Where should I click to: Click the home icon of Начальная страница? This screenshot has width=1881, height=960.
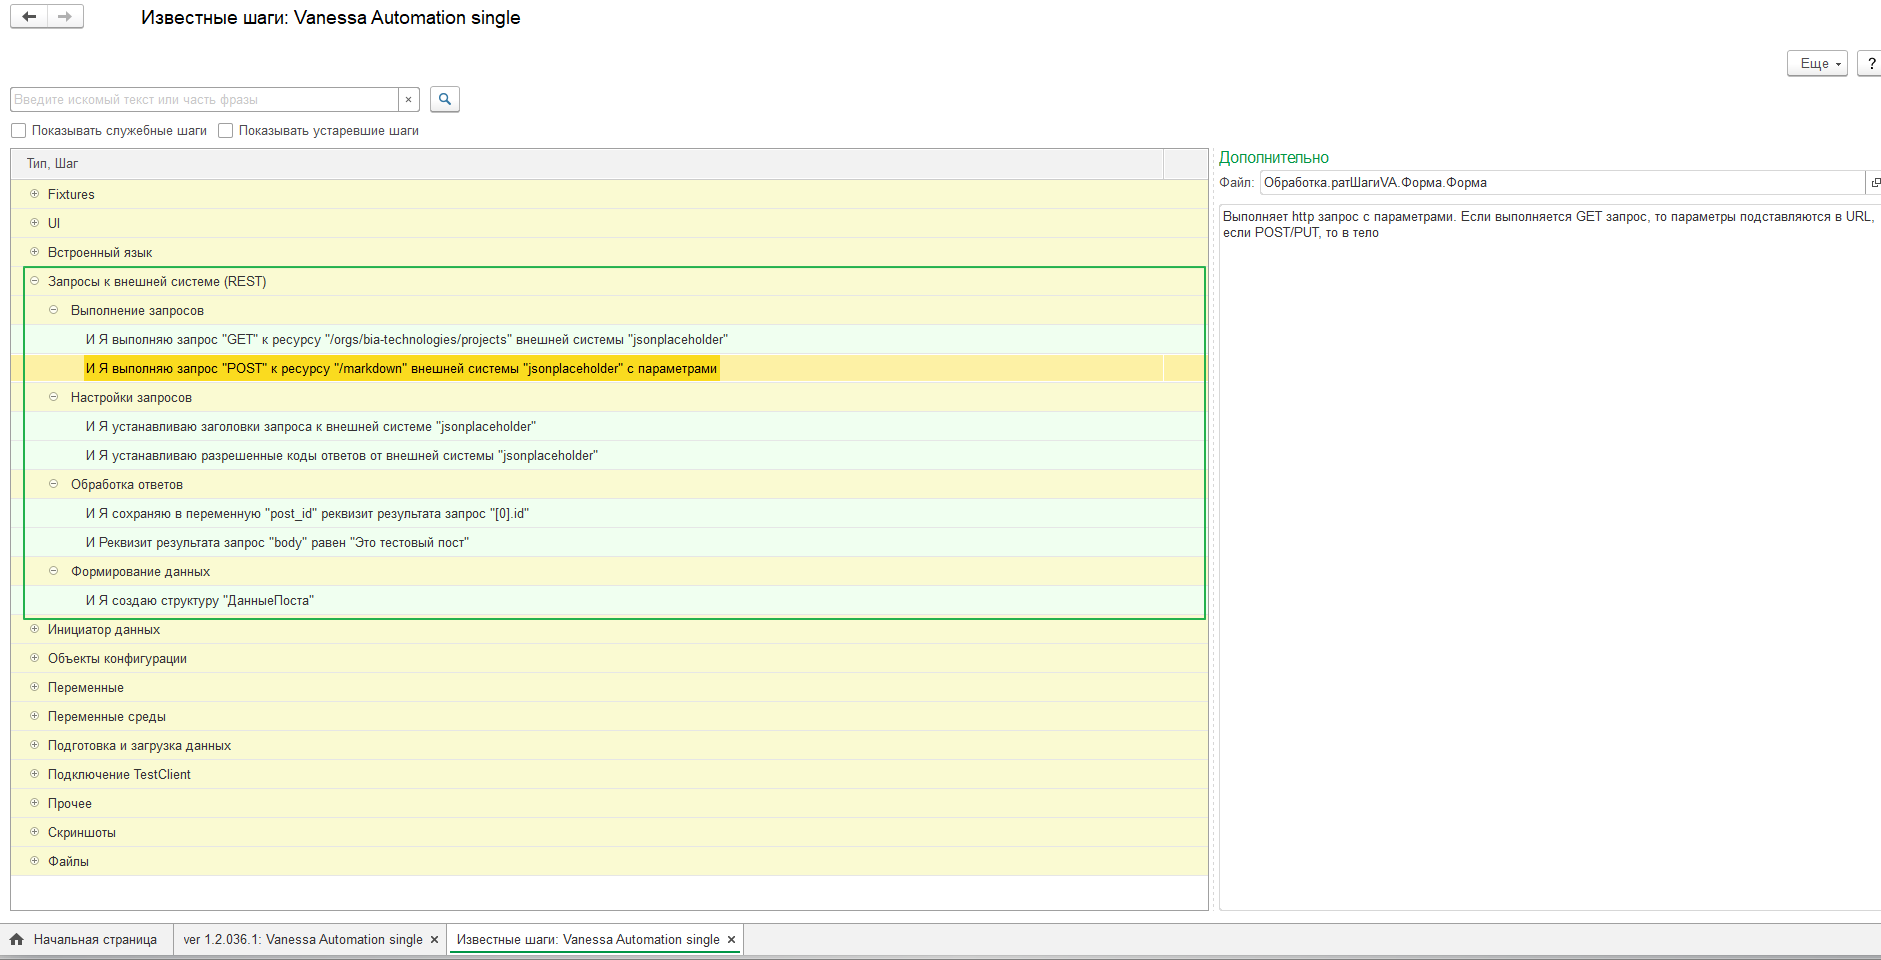[17, 939]
